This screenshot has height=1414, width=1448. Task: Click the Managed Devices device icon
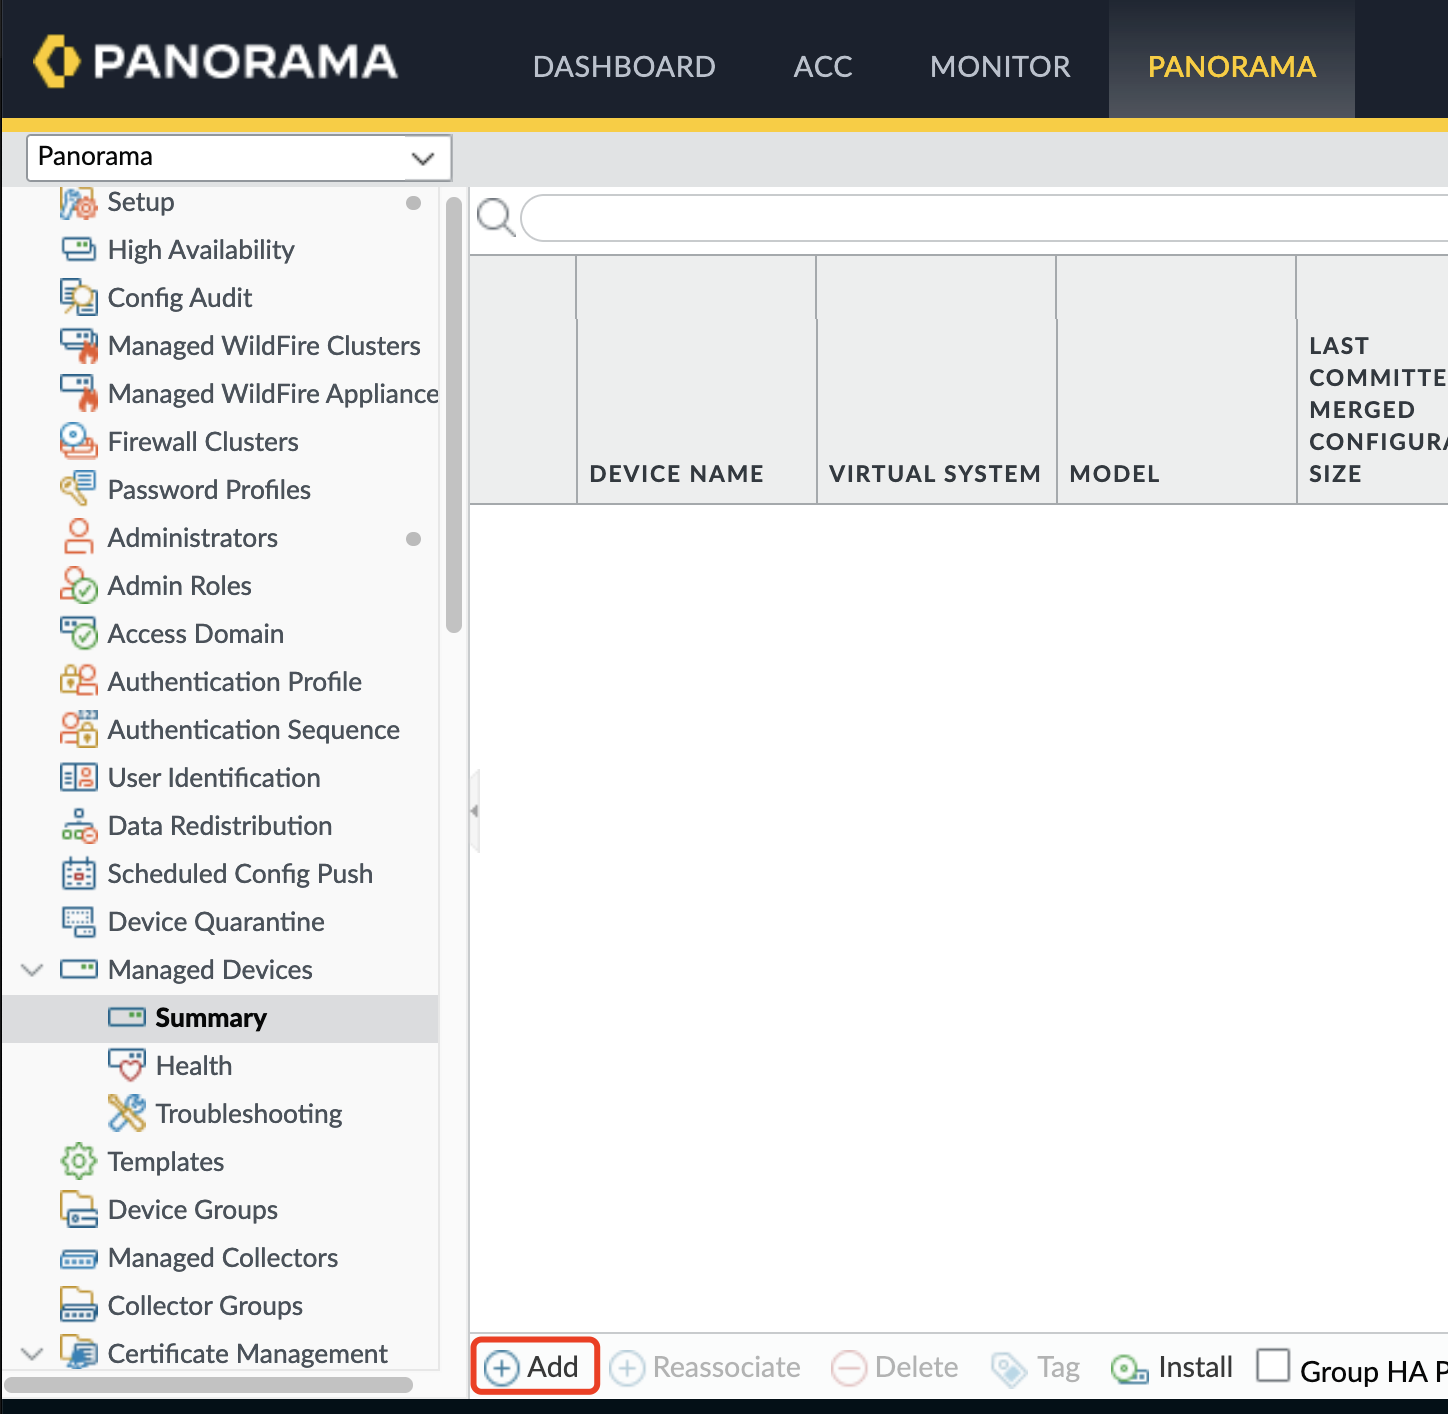(x=79, y=969)
